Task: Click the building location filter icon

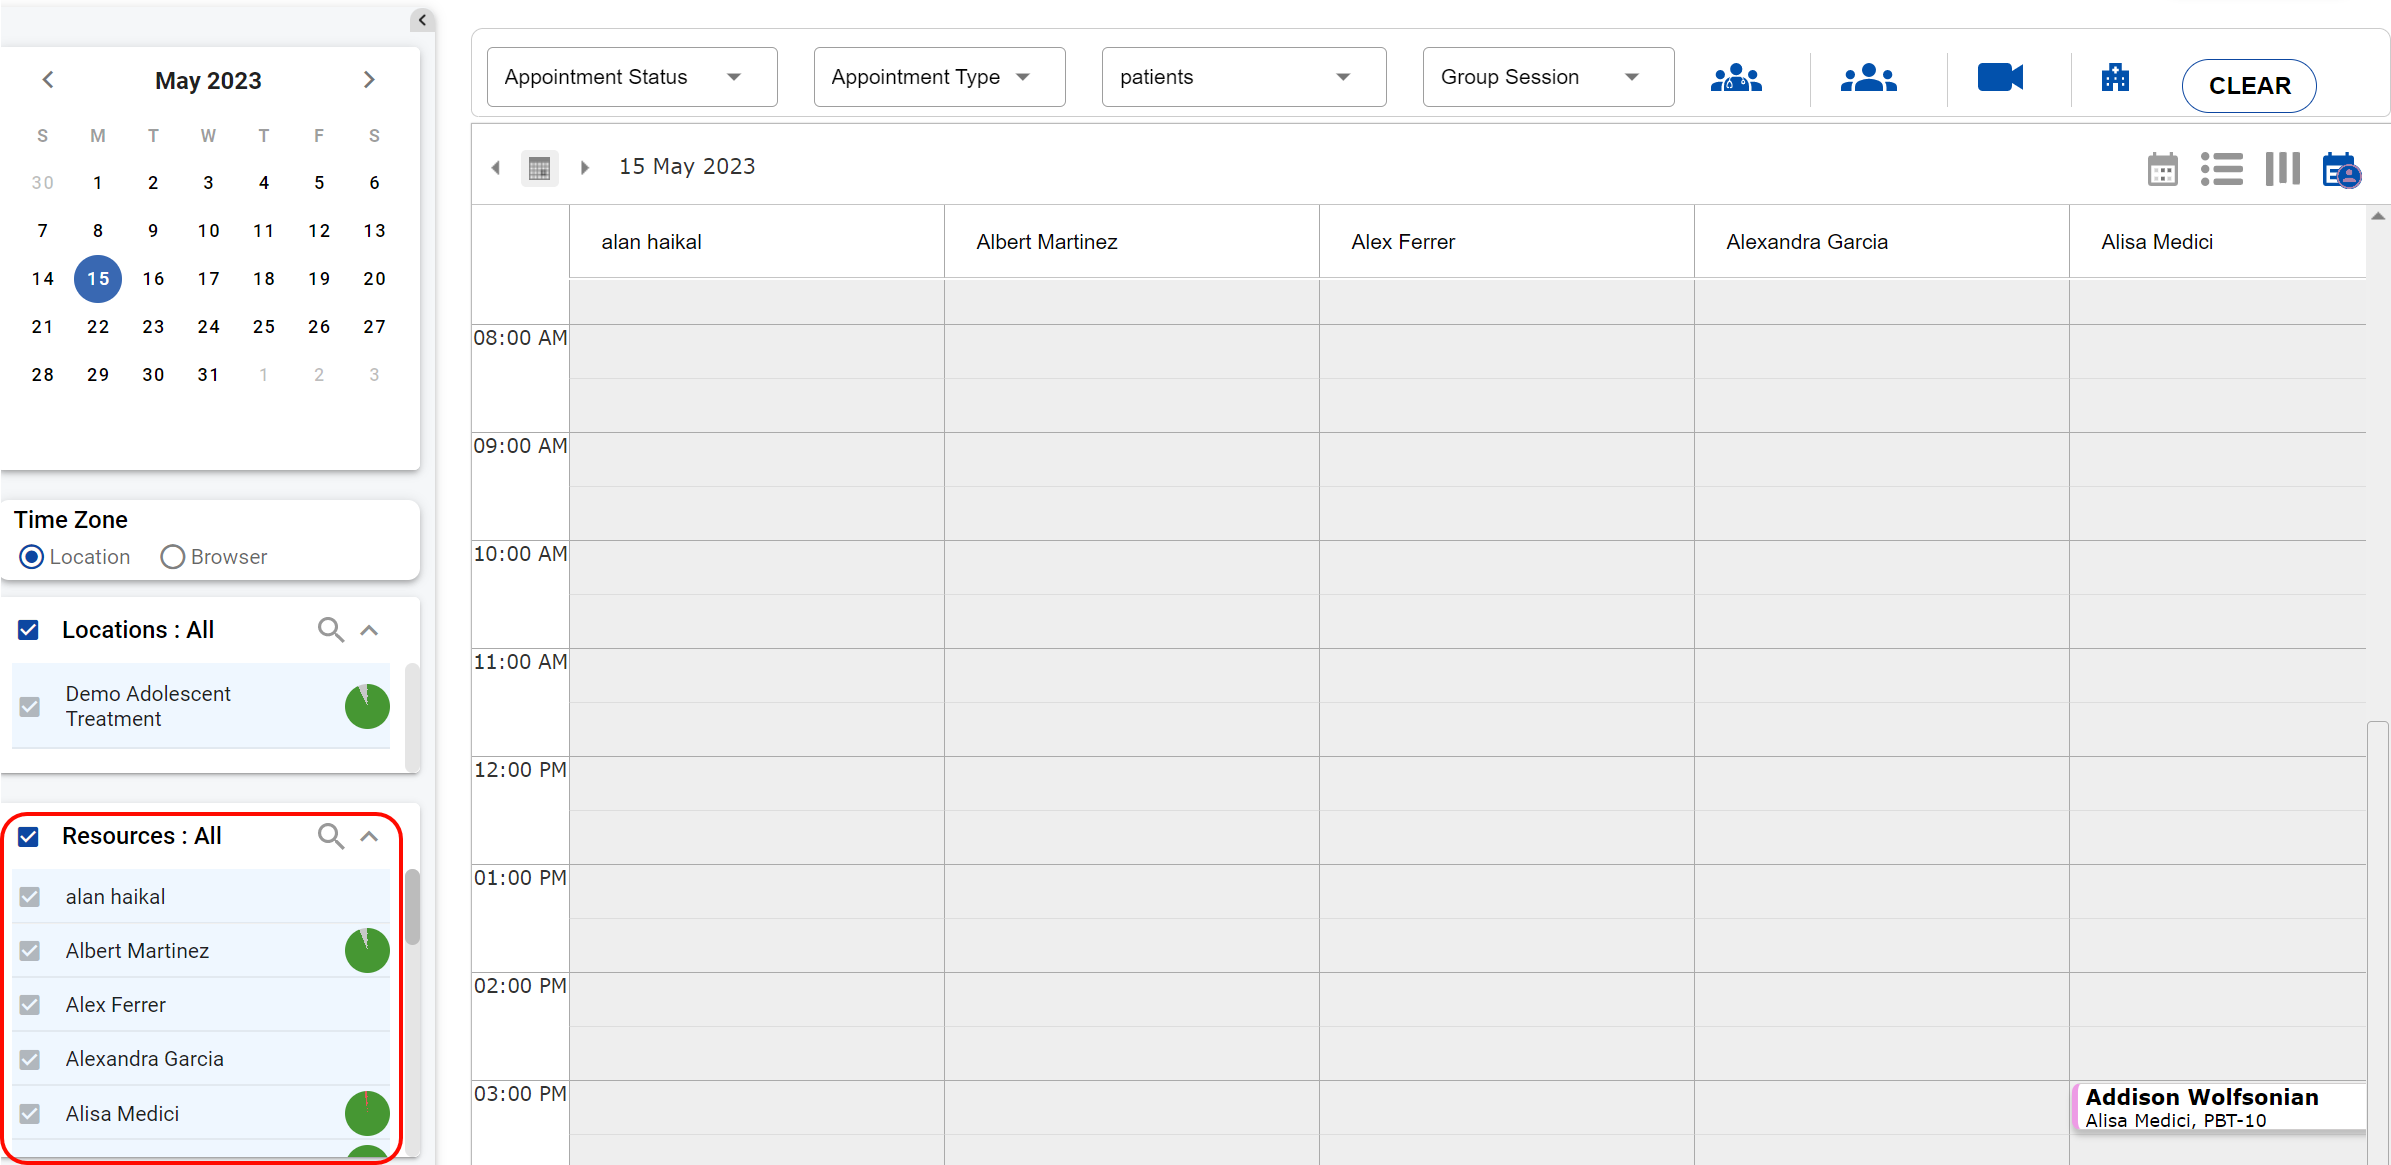Action: [x=2115, y=77]
